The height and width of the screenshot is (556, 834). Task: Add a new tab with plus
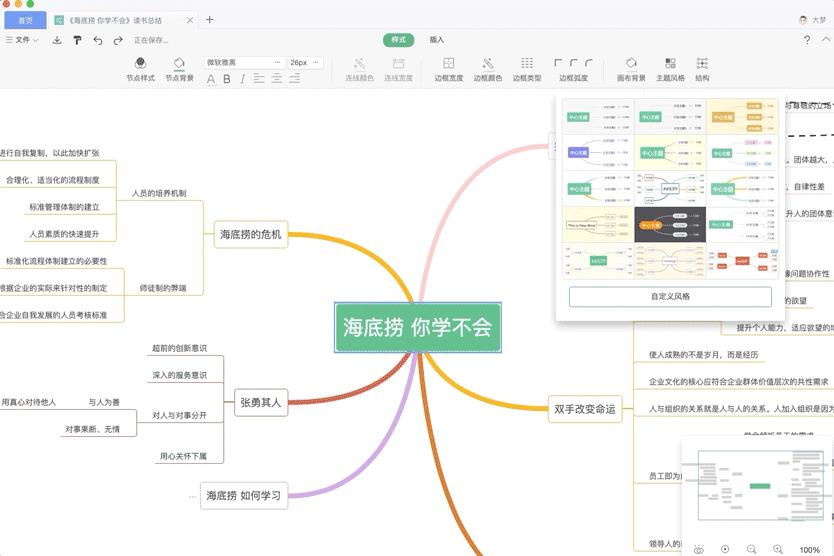tap(210, 20)
